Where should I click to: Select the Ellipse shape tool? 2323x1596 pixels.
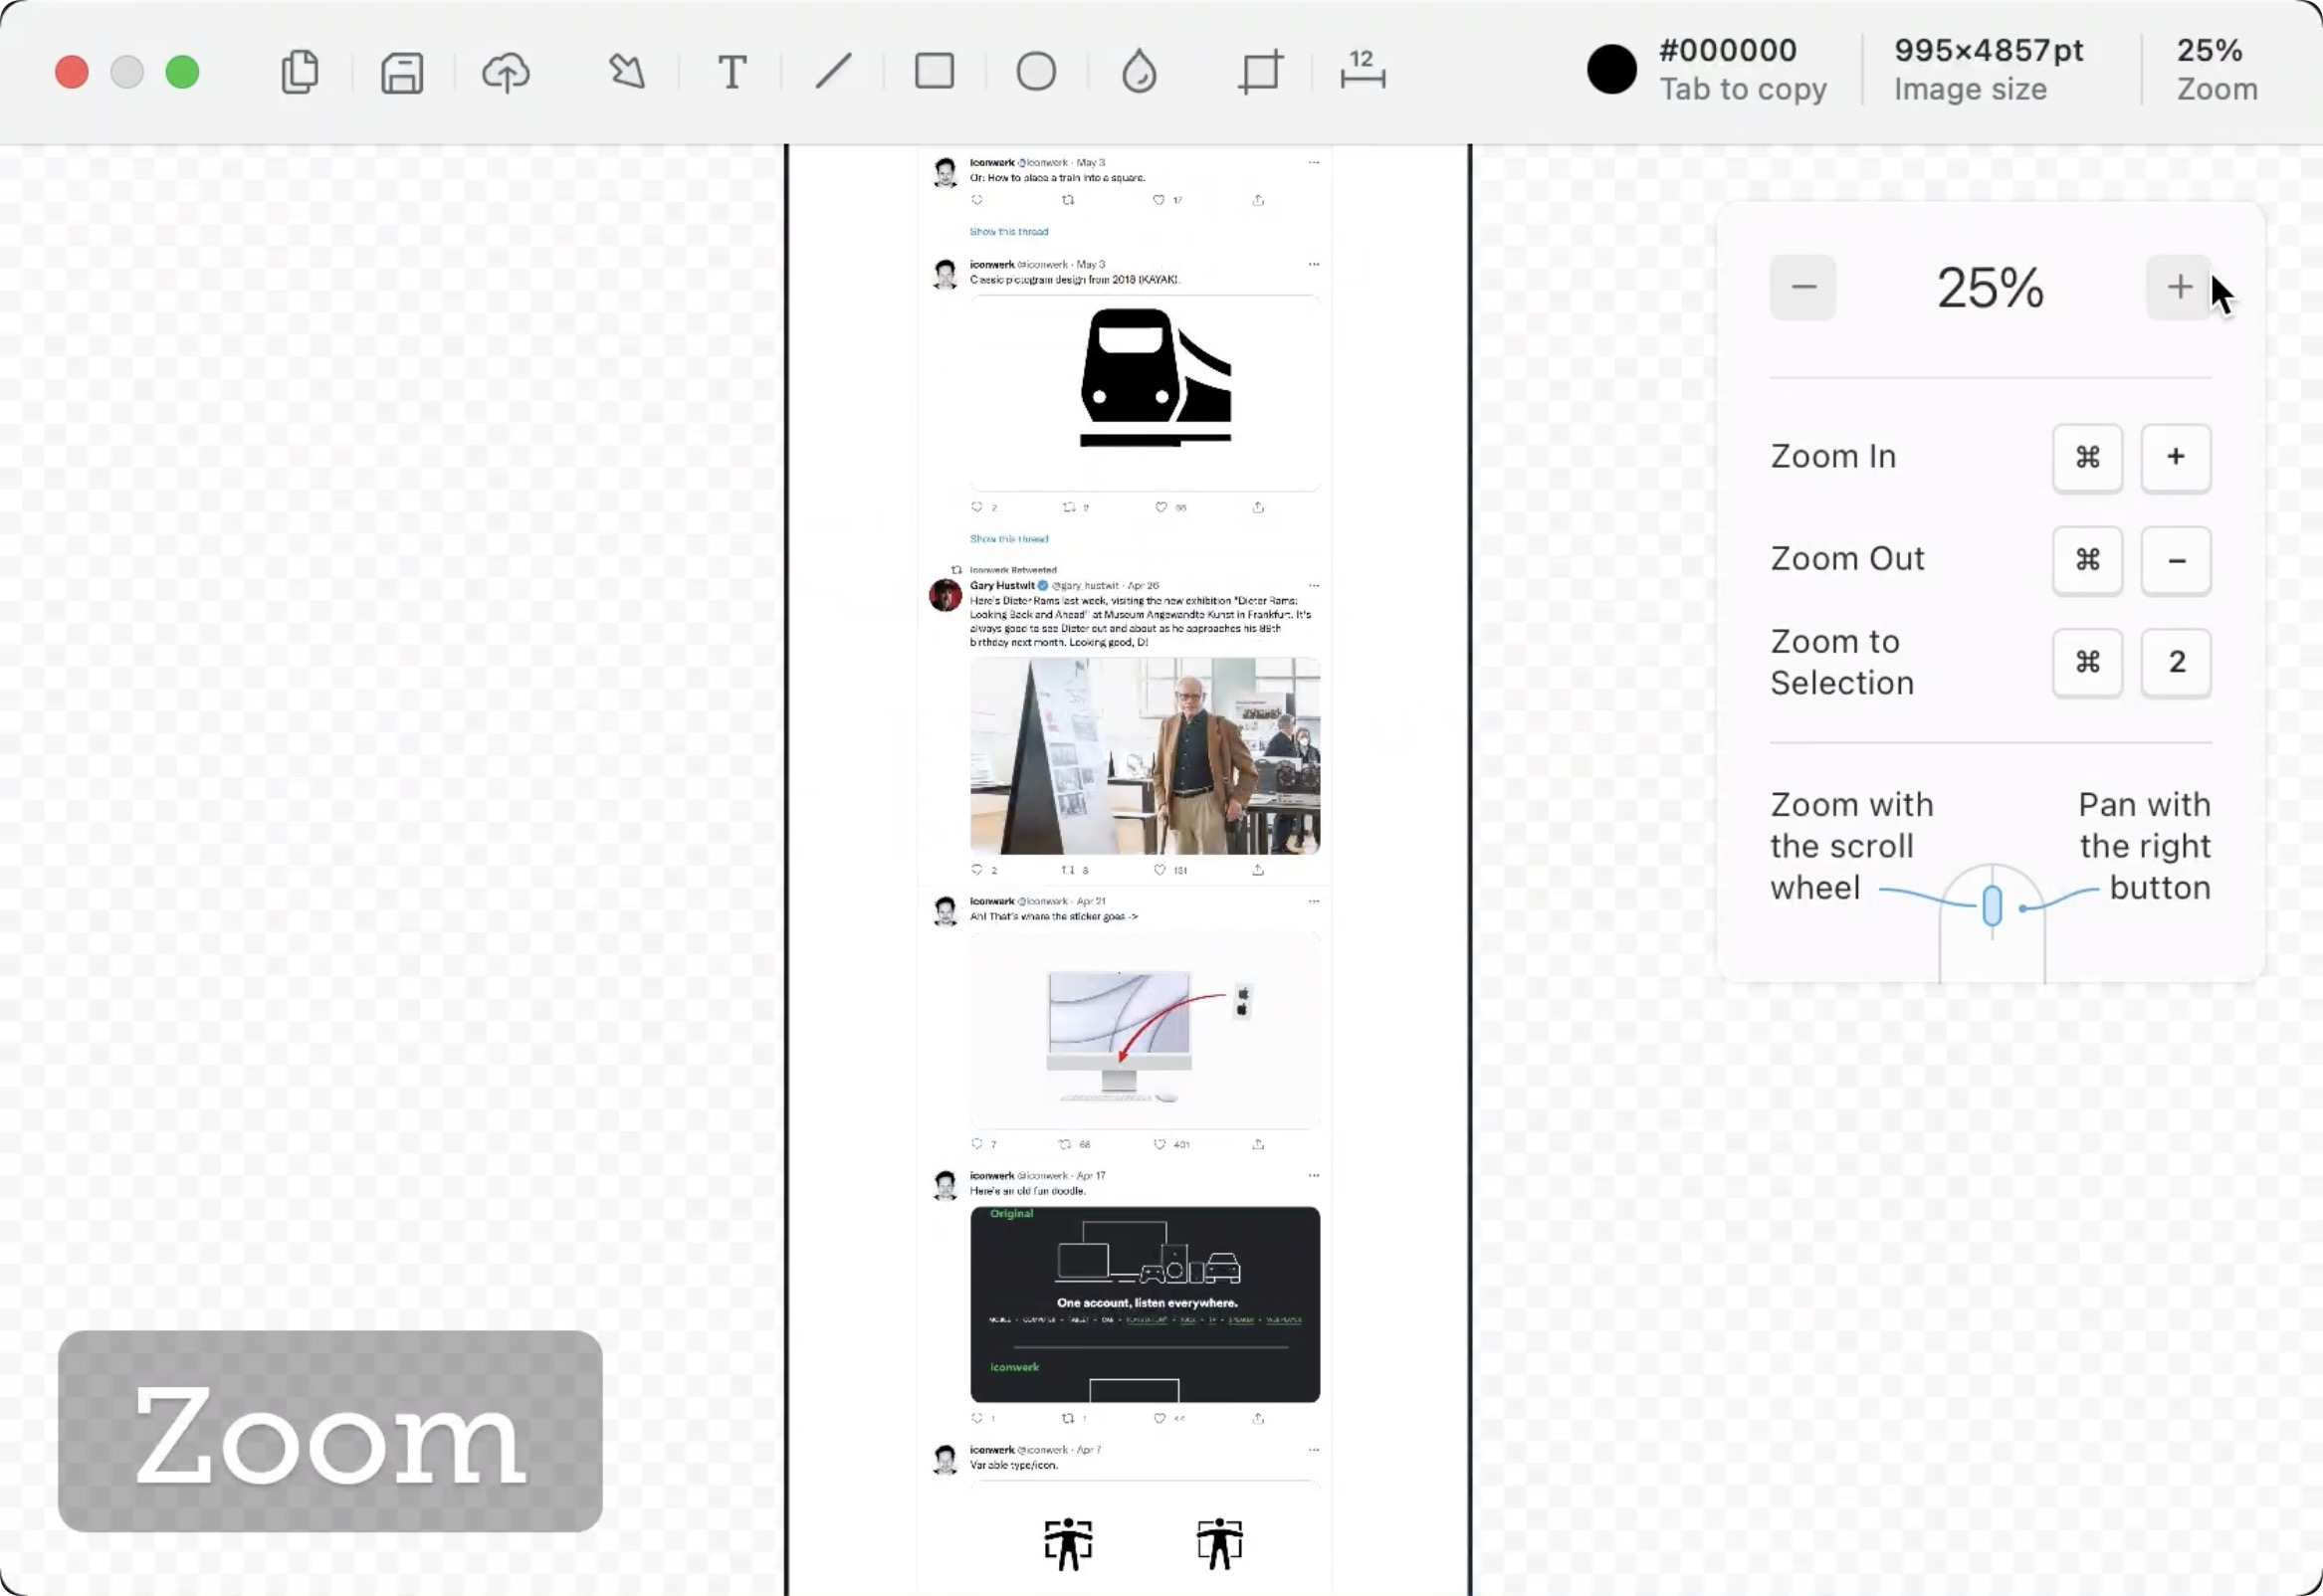(x=1036, y=72)
